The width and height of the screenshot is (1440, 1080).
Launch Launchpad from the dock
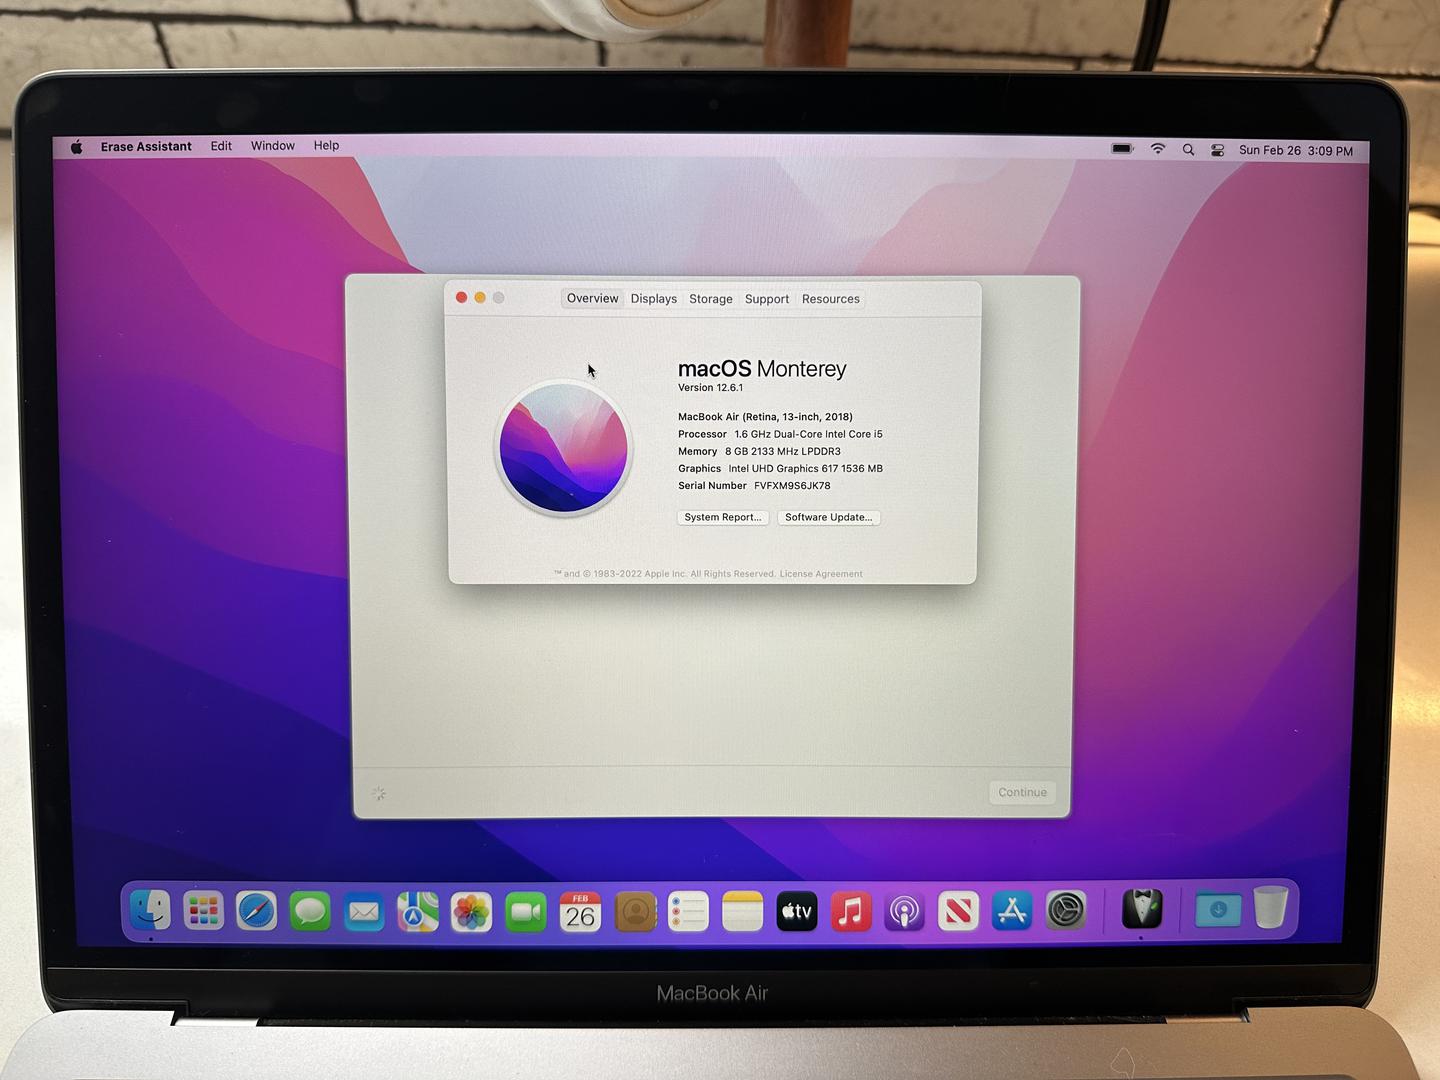pyautogui.click(x=204, y=911)
